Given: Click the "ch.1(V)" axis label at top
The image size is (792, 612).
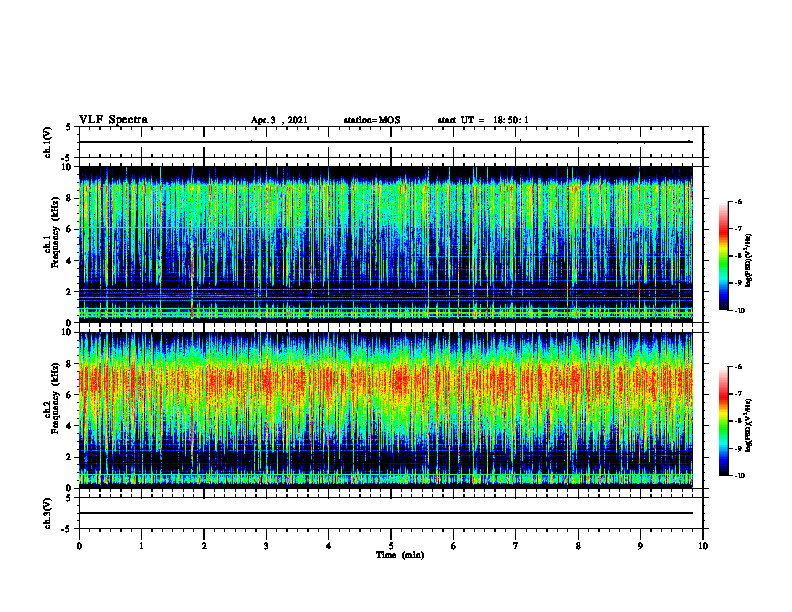Looking at the screenshot, I should [47, 142].
